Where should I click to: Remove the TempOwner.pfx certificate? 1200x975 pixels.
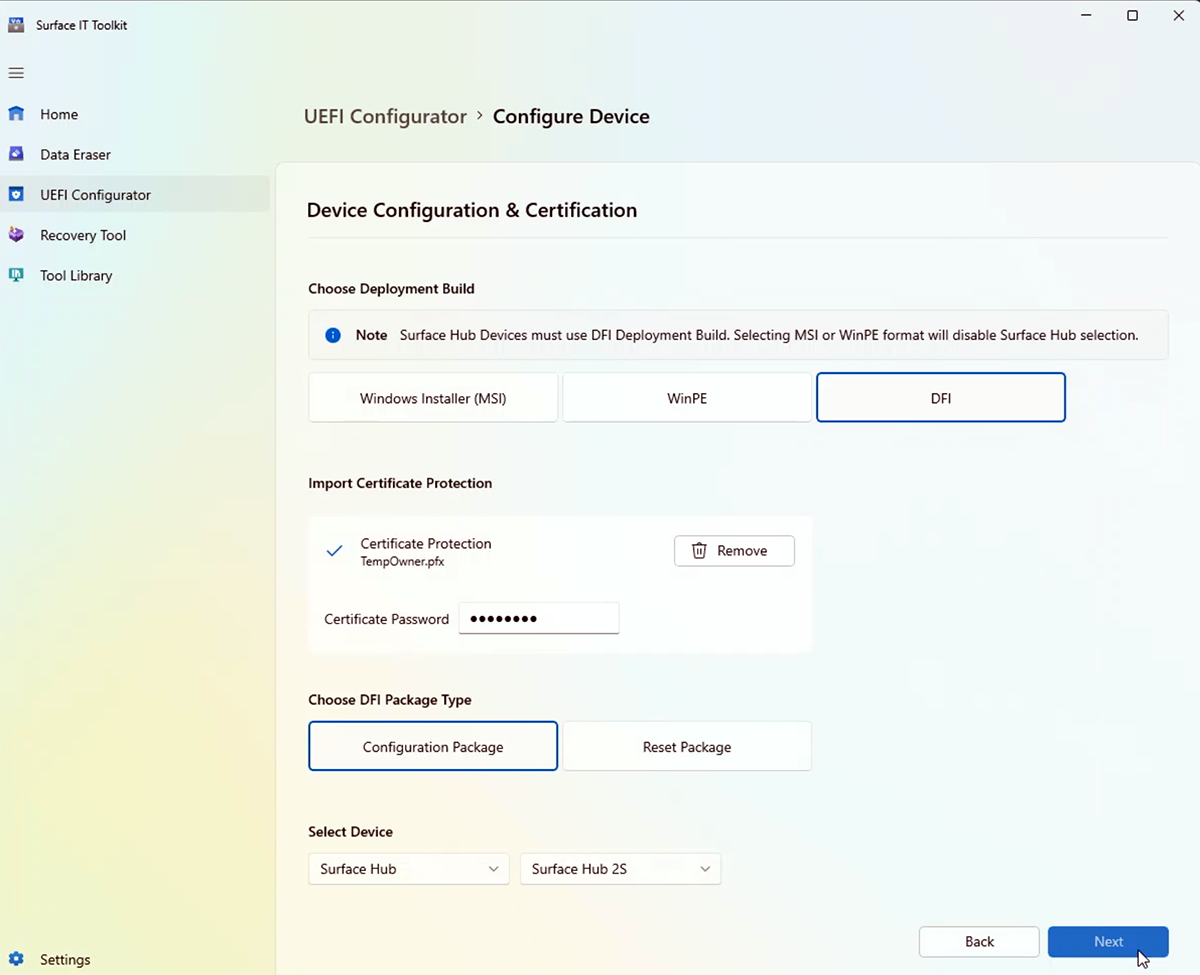coord(734,551)
